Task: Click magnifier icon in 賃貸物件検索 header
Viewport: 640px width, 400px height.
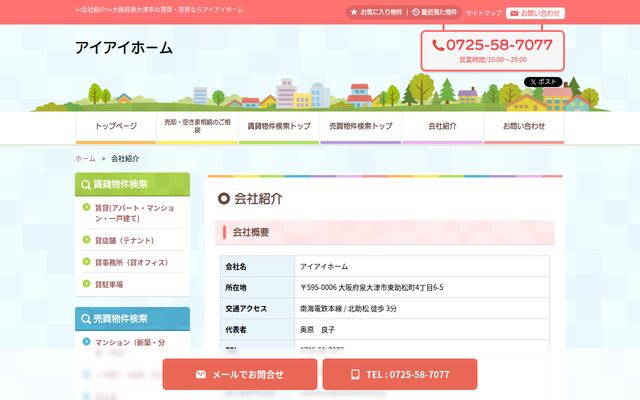Action: [x=85, y=184]
